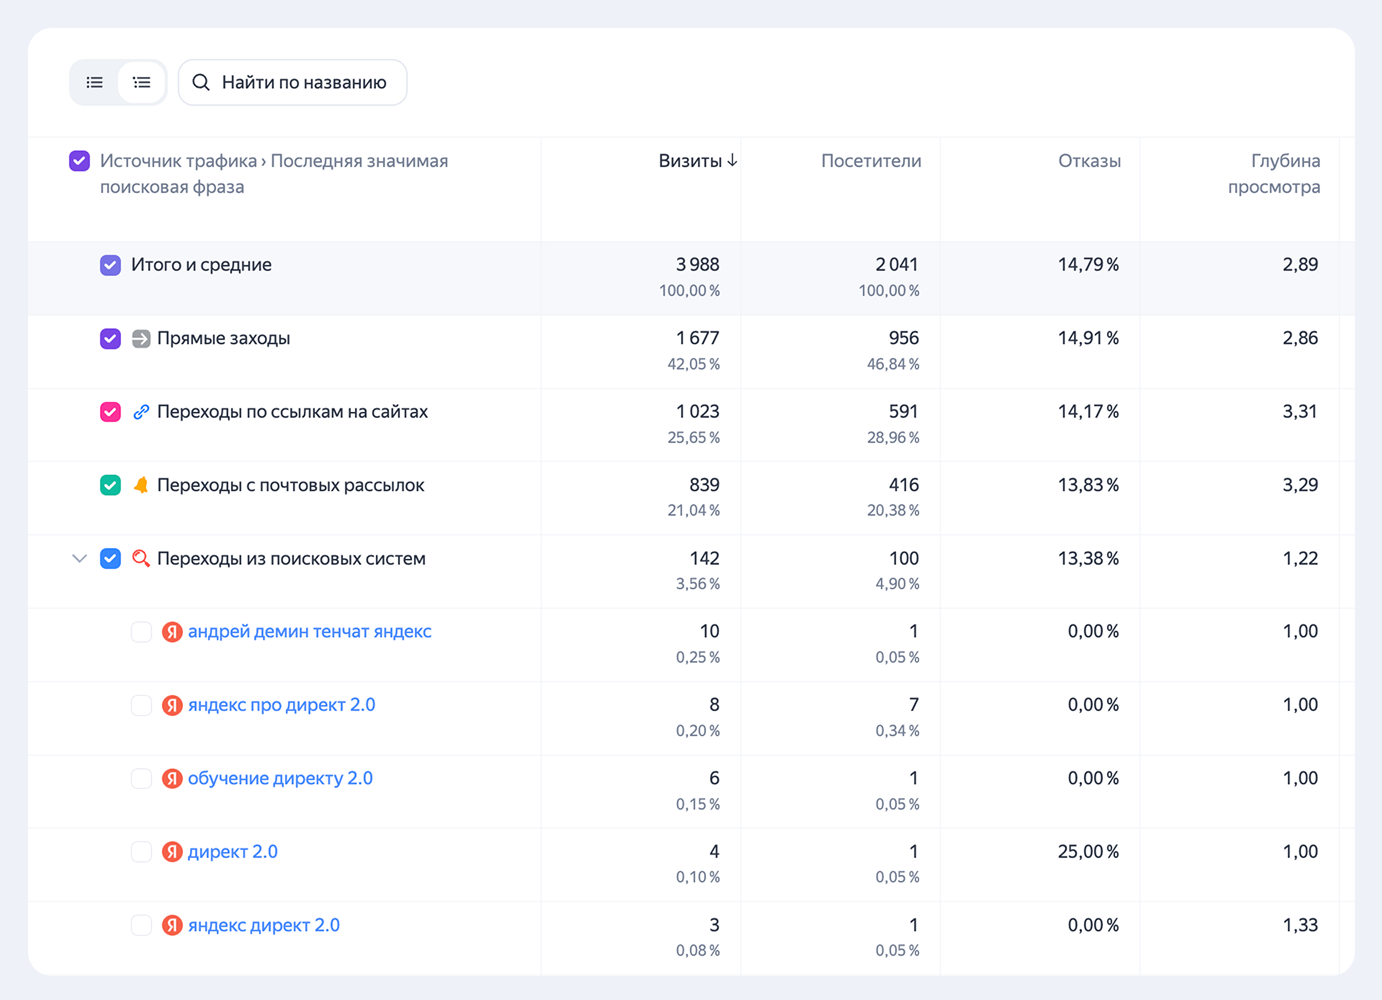Click the link icon for Переходы по ссылкам

141,412
